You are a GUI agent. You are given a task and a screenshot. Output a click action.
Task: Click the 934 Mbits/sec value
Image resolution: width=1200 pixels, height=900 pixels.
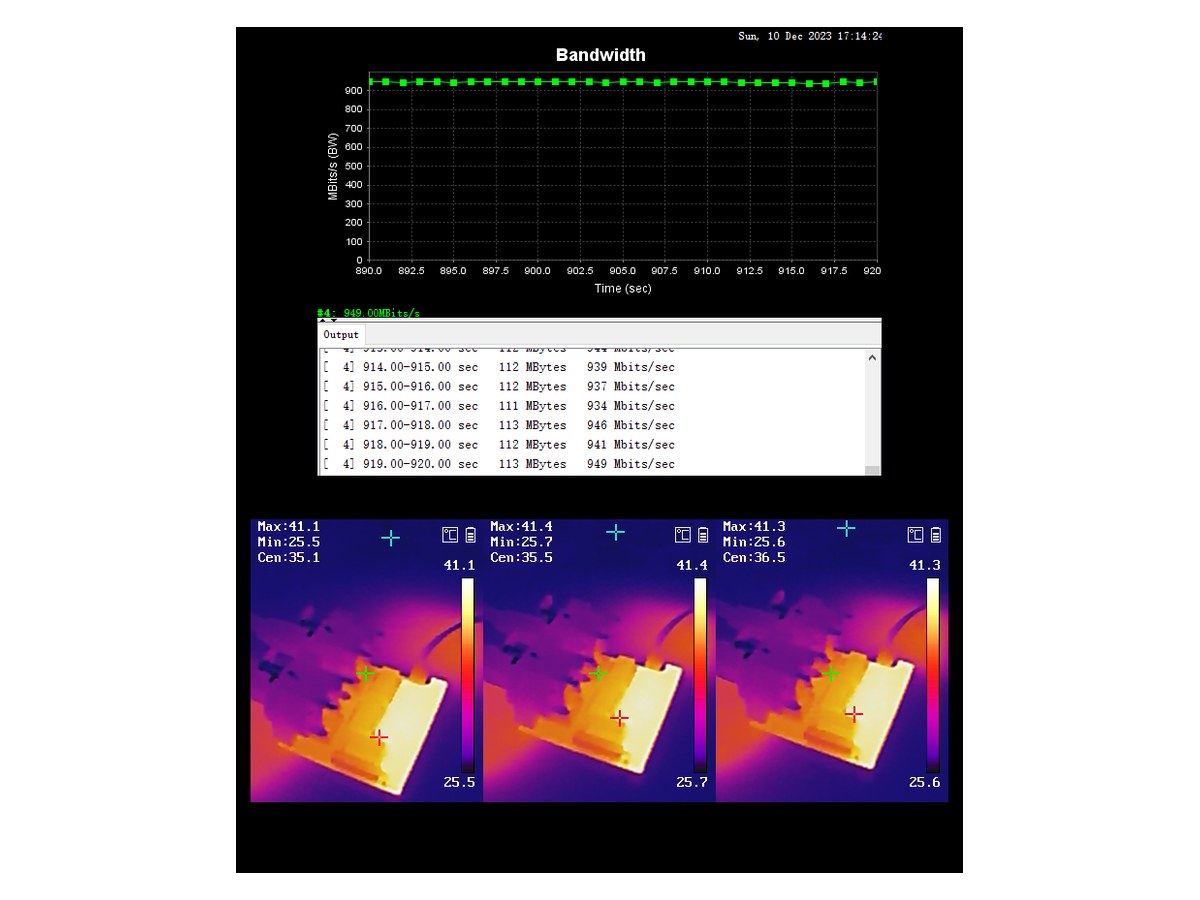click(x=631, y=406)
